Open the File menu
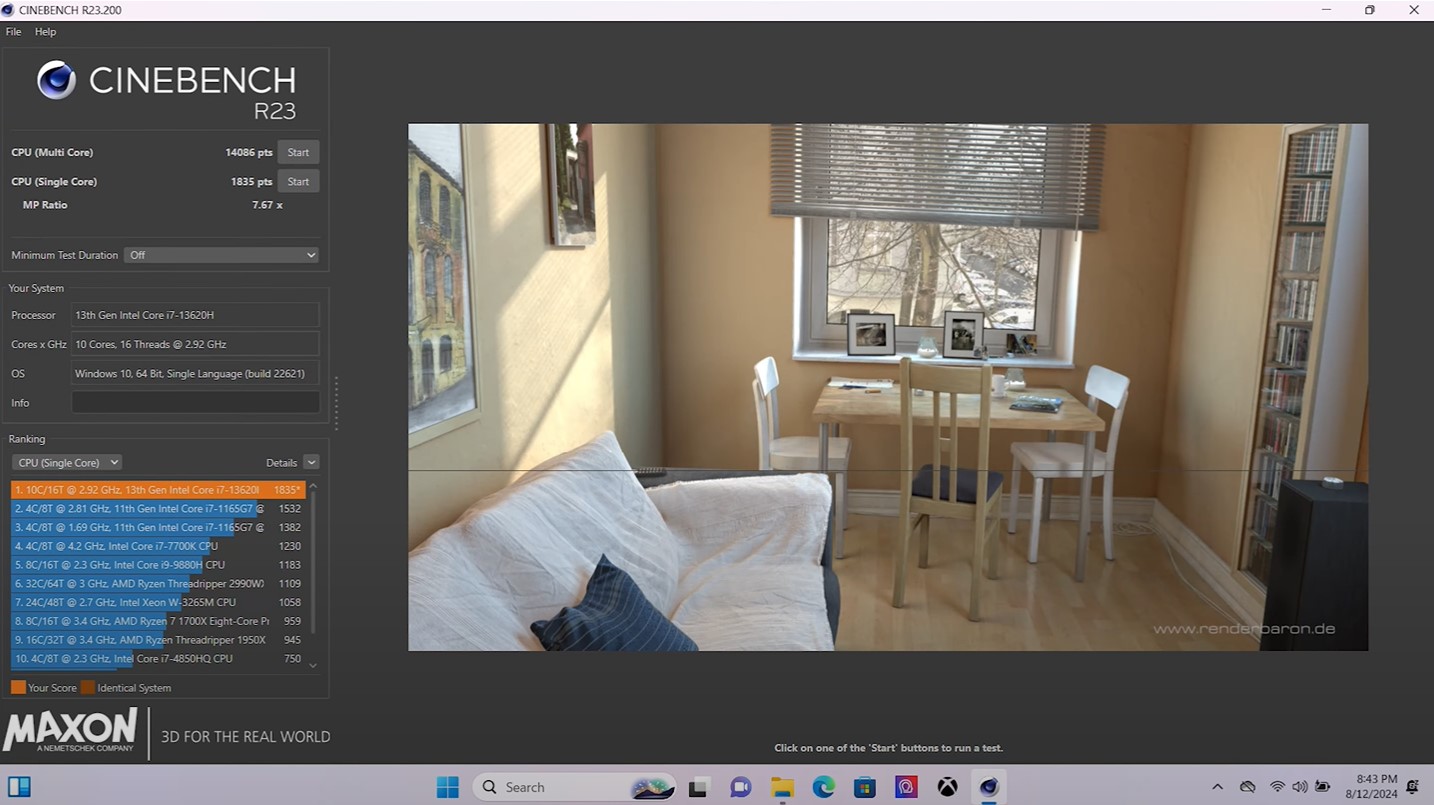The width and height of the screenshot is (1434, 805). click(x=13, y=32)
